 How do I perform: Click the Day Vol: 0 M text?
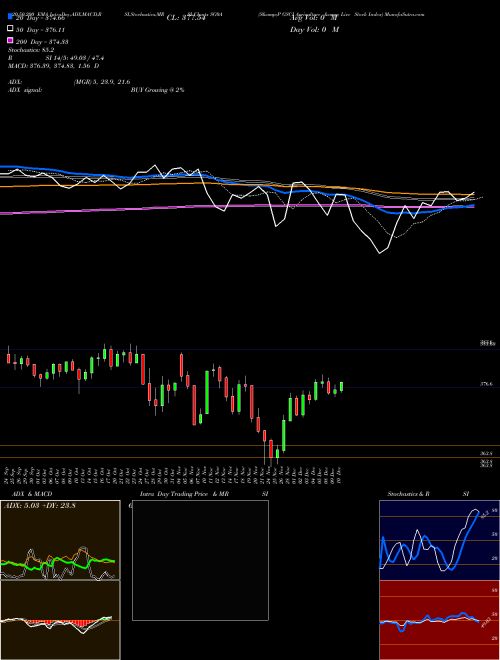point(314,29)
